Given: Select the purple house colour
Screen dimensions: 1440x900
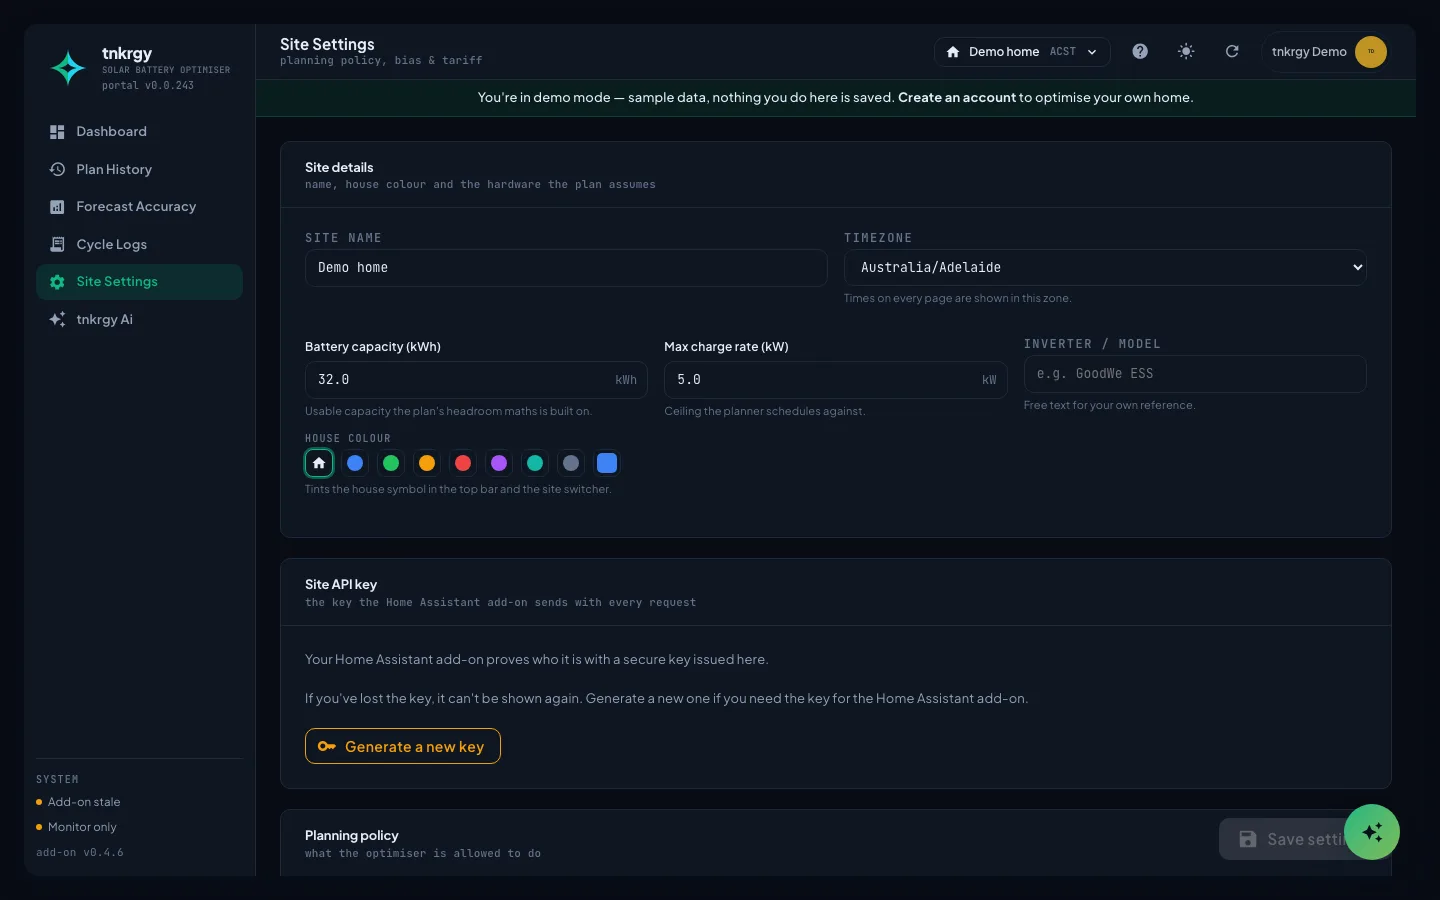Looking at the screenshot, I should tap(499, 463).
